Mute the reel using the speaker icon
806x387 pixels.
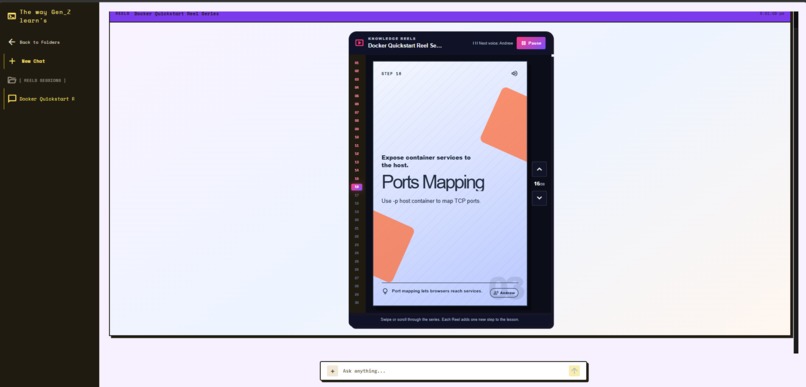coord(514,73)
